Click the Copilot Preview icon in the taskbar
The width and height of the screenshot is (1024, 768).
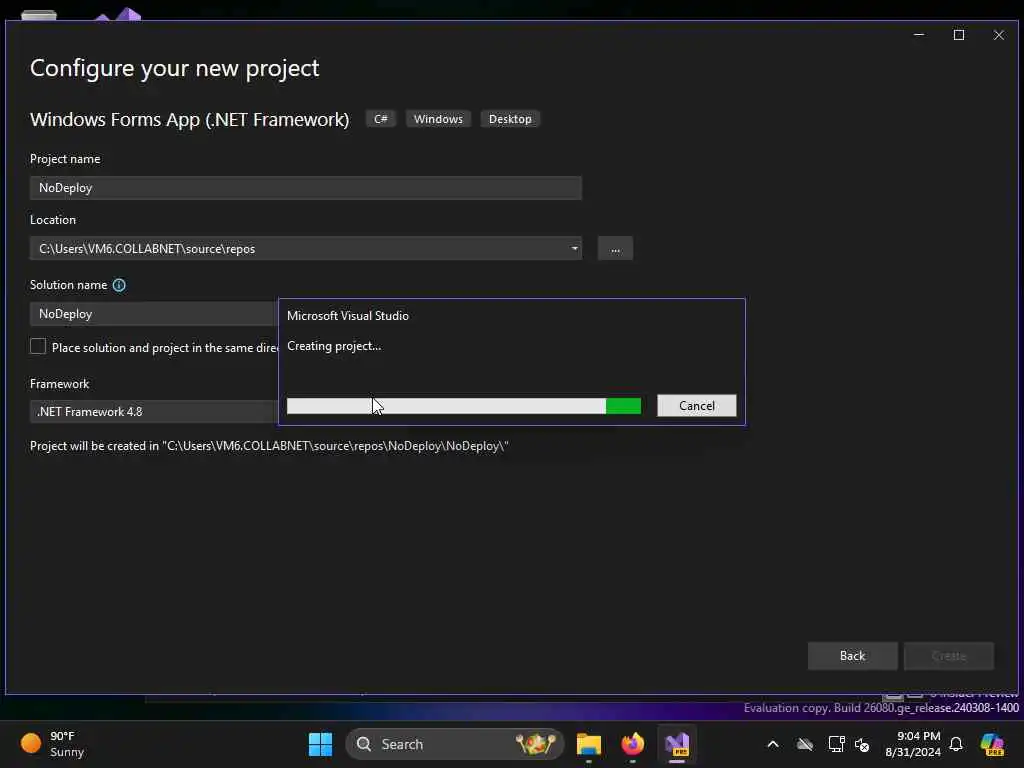coord(992,744)
